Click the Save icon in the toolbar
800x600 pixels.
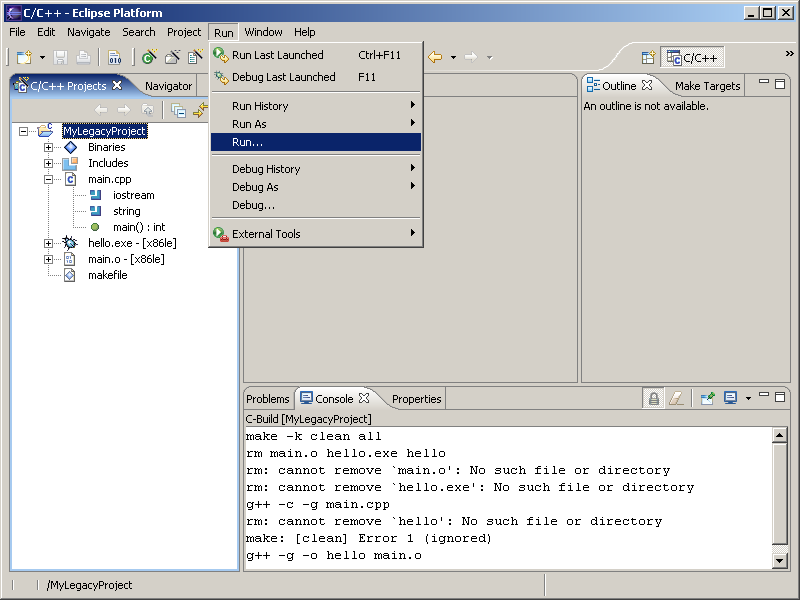point(60,58)
